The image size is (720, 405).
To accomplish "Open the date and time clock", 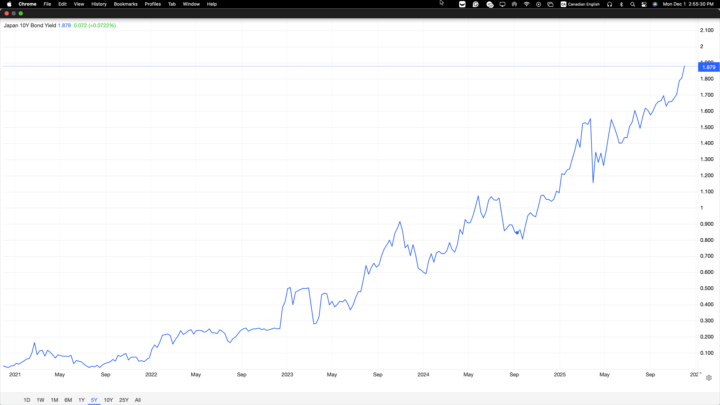I will click(x=688, y=4).
